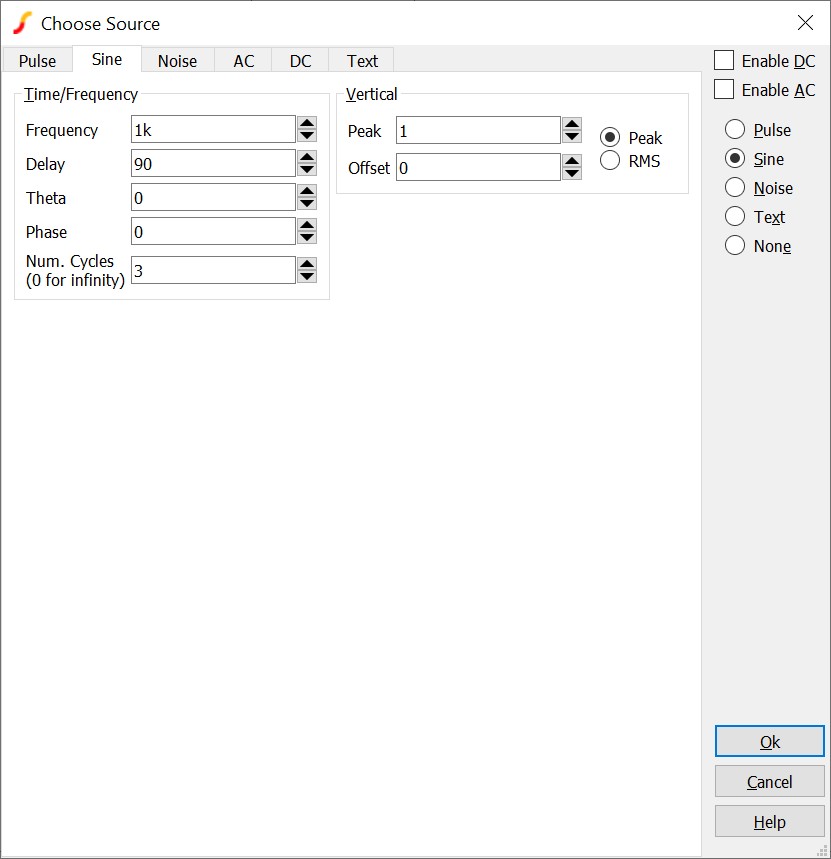Raise the Peak value with up arrow
The image size is (831, 859).
[x=572, y=124]
